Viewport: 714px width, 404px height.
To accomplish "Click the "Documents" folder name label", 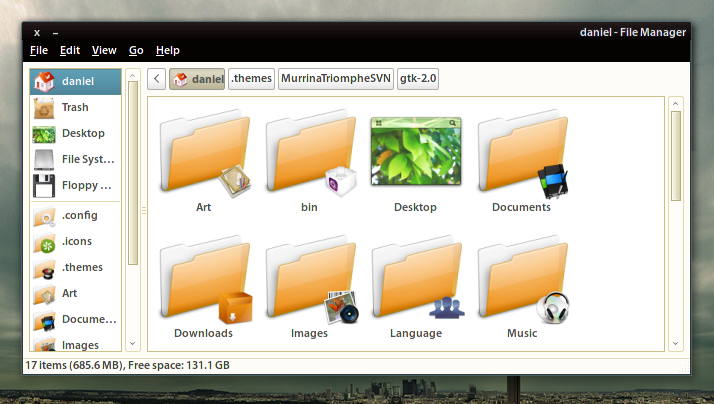I will (521, 207).
